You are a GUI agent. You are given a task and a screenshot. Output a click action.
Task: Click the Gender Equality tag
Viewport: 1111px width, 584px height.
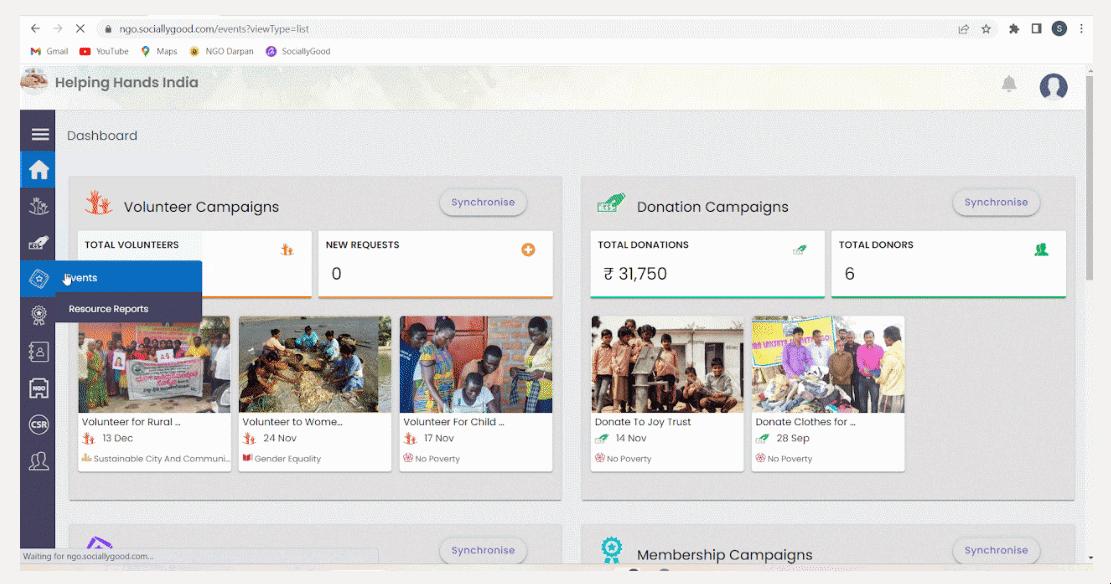(282, 459)
